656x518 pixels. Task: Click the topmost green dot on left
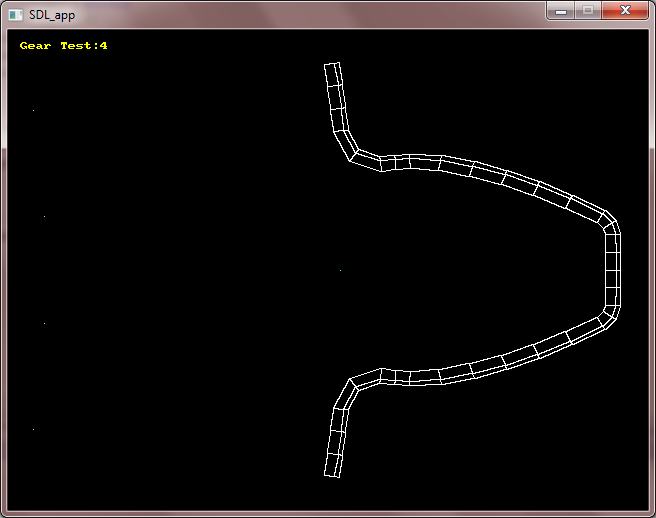click(x=33, y=110)
